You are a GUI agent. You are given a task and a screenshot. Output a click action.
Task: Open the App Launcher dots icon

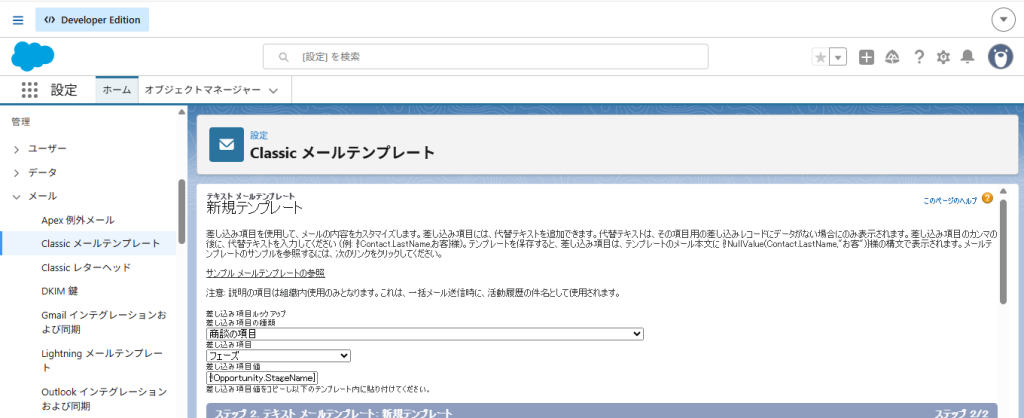(29, 90)
